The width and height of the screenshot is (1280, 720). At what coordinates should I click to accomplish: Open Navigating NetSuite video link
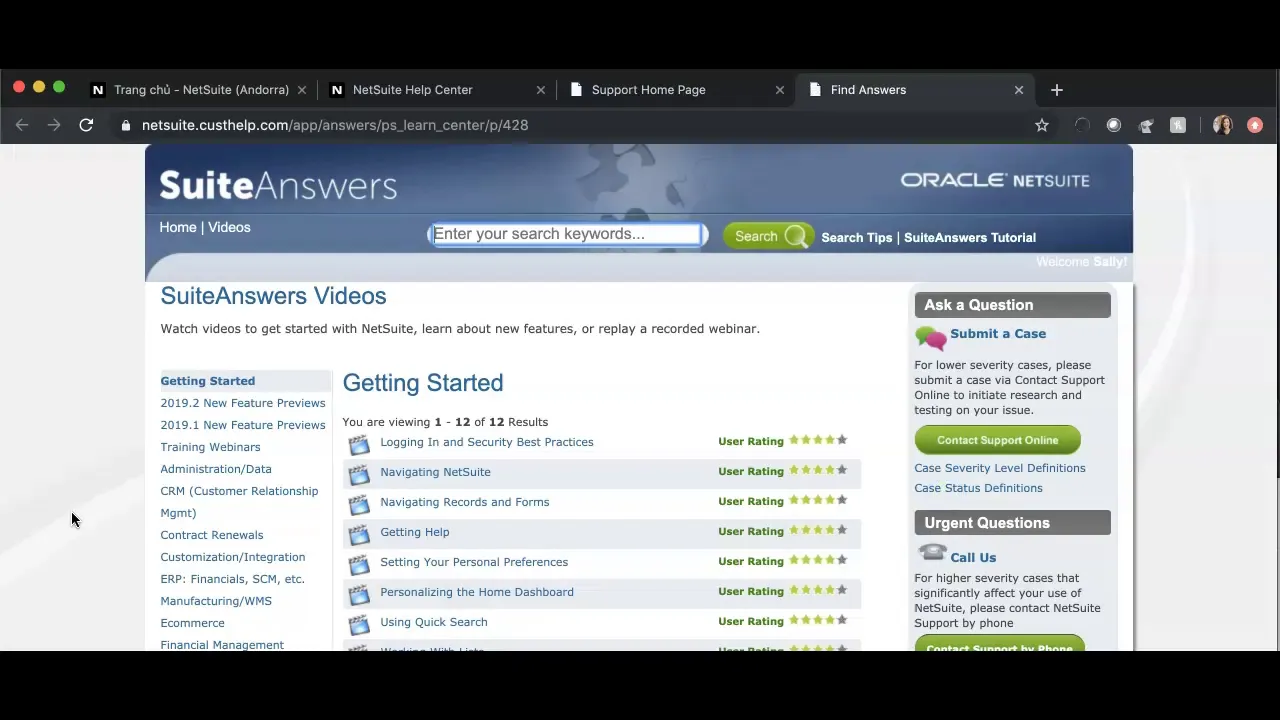point(435,472)
